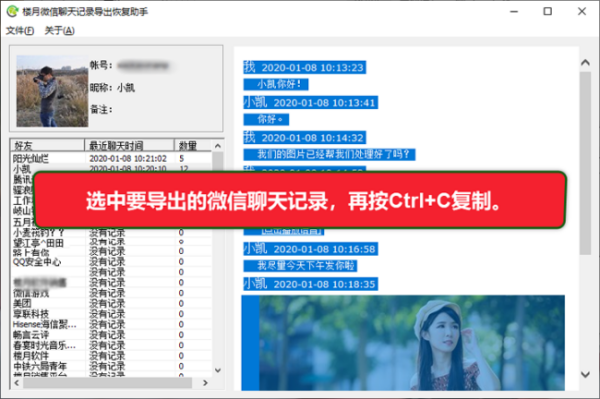Click timestamp 2020-01-08 10:21:02 cell
Viewport: 600px width, 399px height.
pos(128,158)
